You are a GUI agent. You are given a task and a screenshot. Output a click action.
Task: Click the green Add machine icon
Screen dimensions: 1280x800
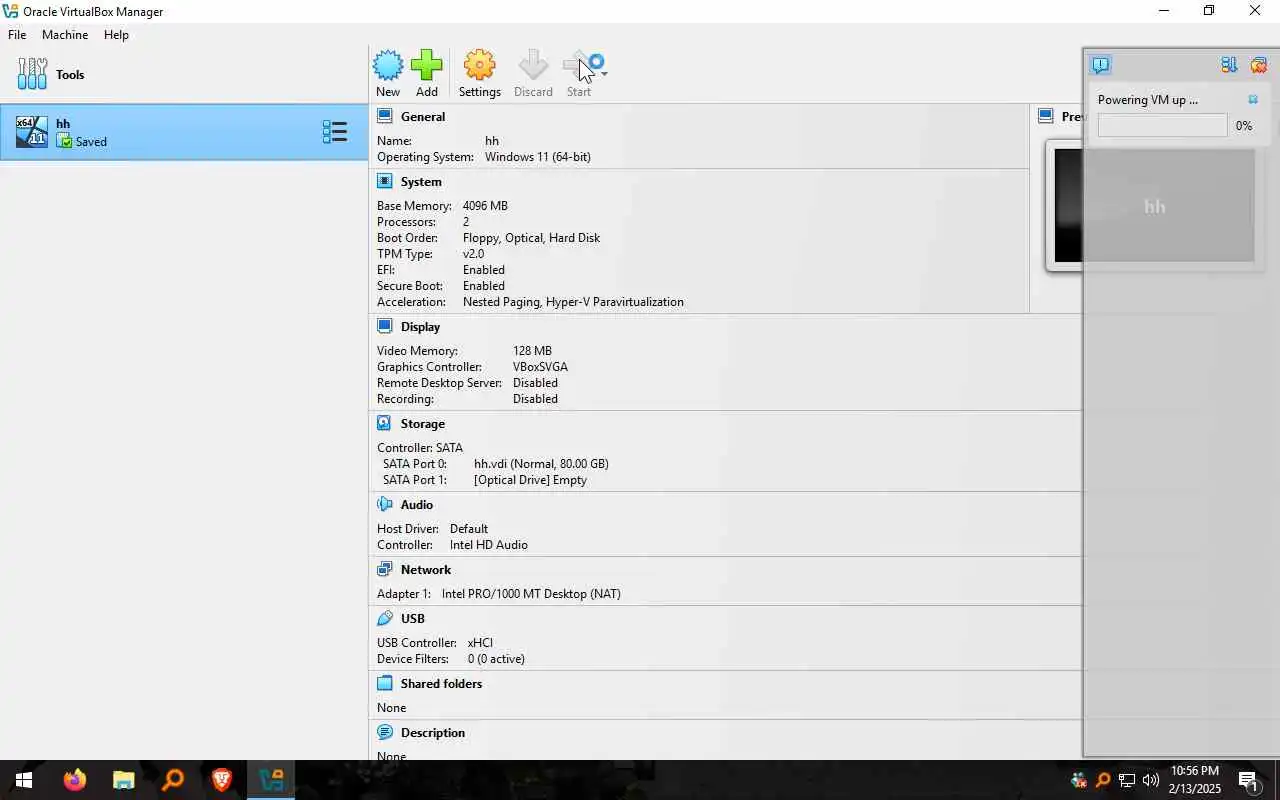(x=427, y=66)
